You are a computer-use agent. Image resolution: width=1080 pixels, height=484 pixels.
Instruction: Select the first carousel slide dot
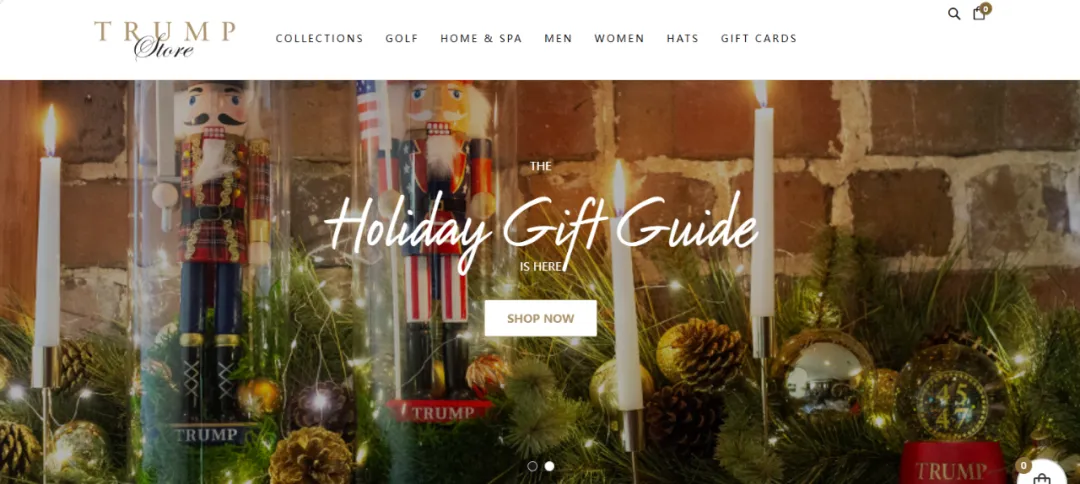[532, 466]
